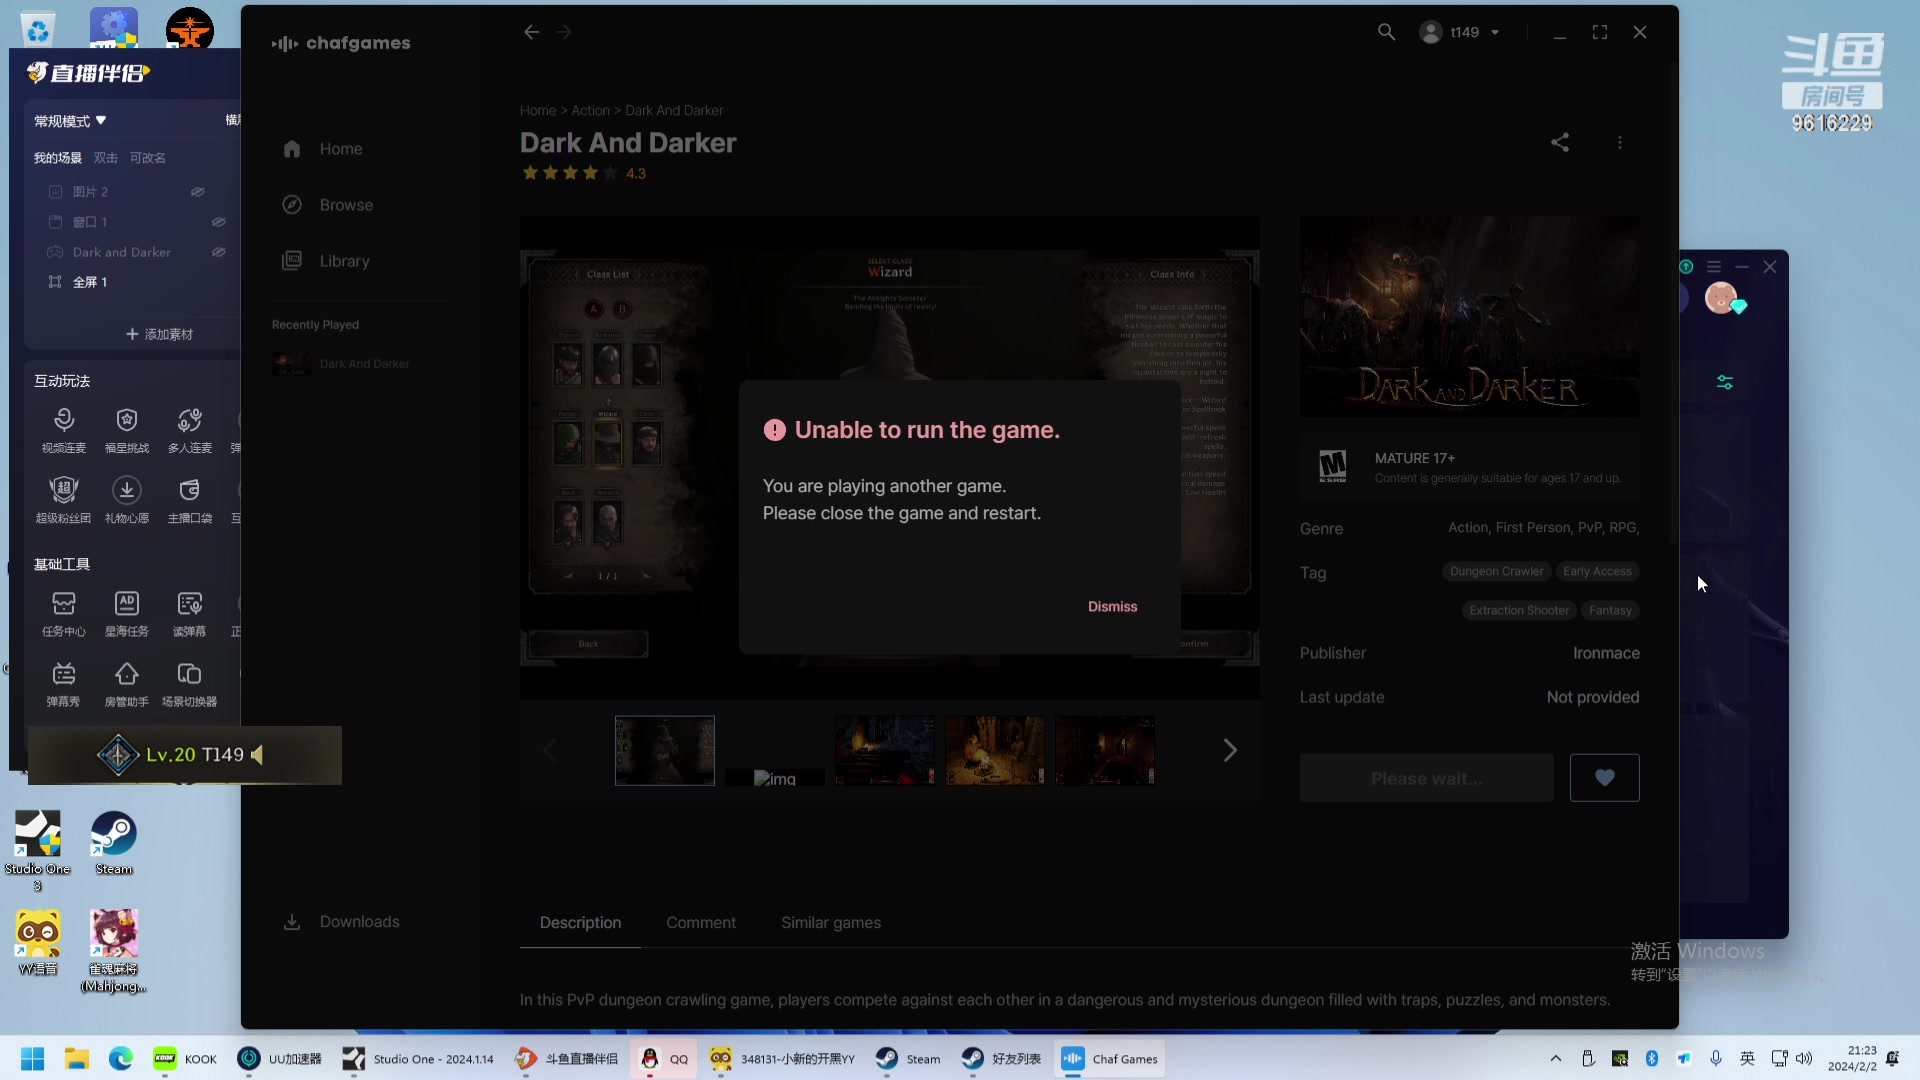Click the Windows Start button
The height and width of the screenshot is (1080, 1920).
[x=33, y=1059]
